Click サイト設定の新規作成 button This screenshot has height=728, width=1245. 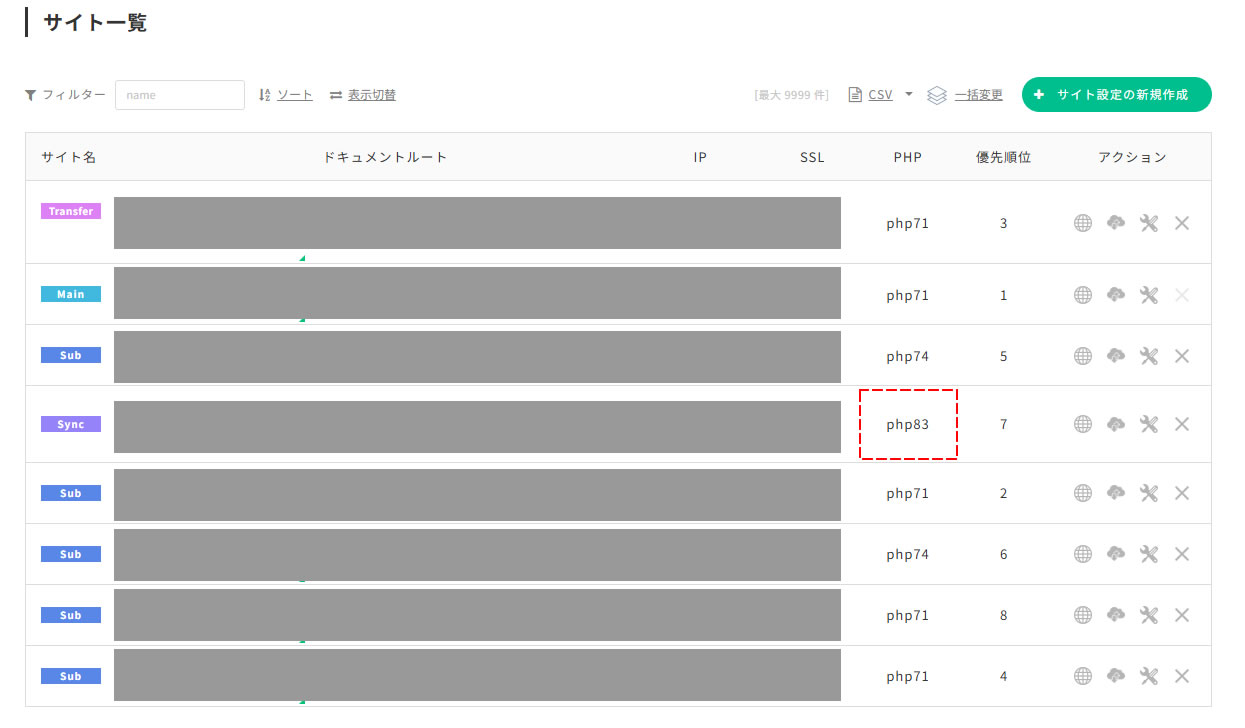[1117, 94]
